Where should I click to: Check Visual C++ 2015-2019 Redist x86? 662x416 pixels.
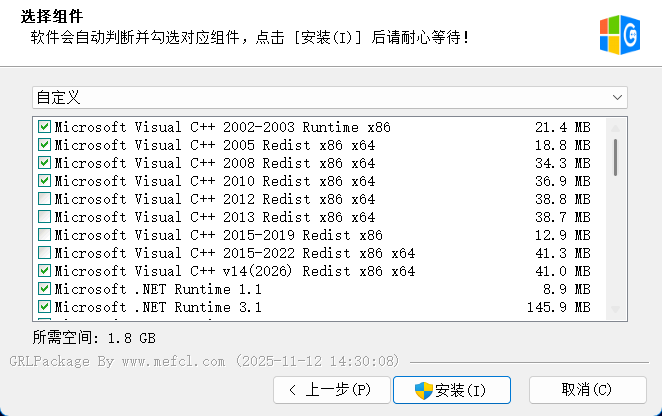[44, 235]
